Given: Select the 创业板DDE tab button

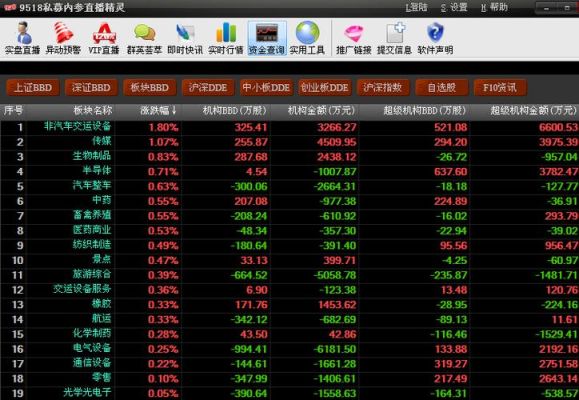Looking at the screenshot, I should pos(325,88).
